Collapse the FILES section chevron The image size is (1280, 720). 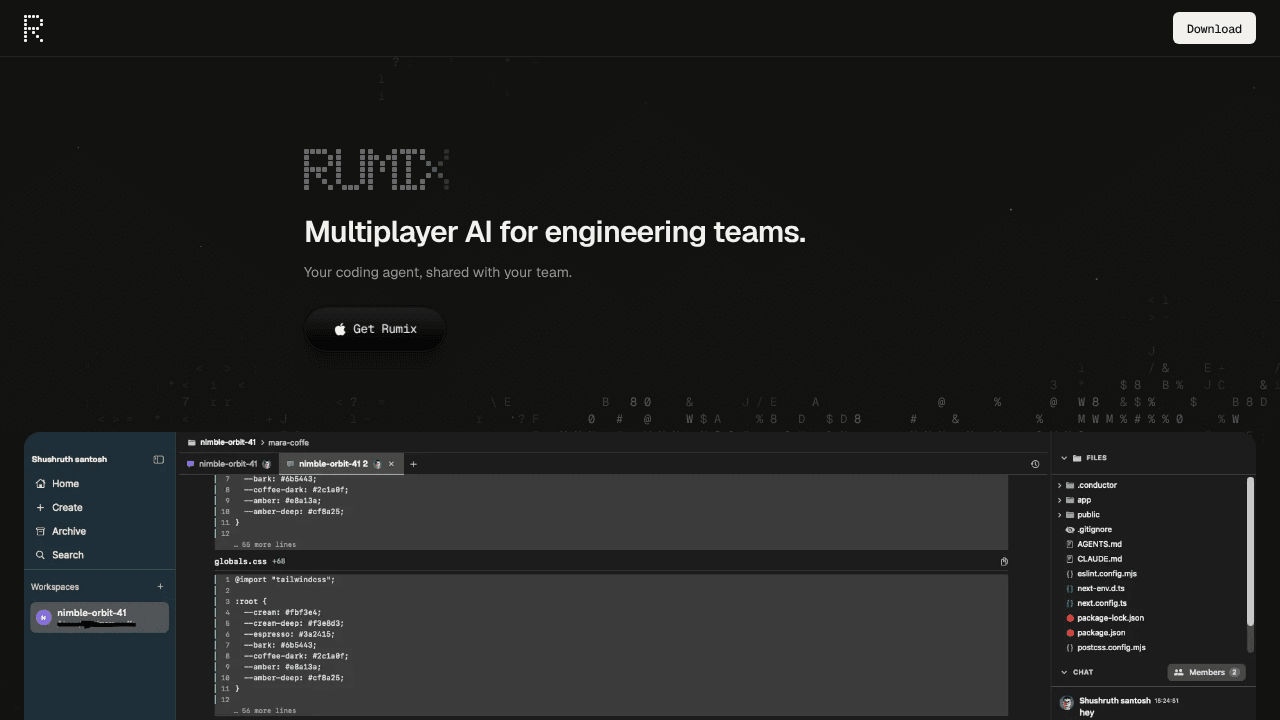tap(1064, 458)
